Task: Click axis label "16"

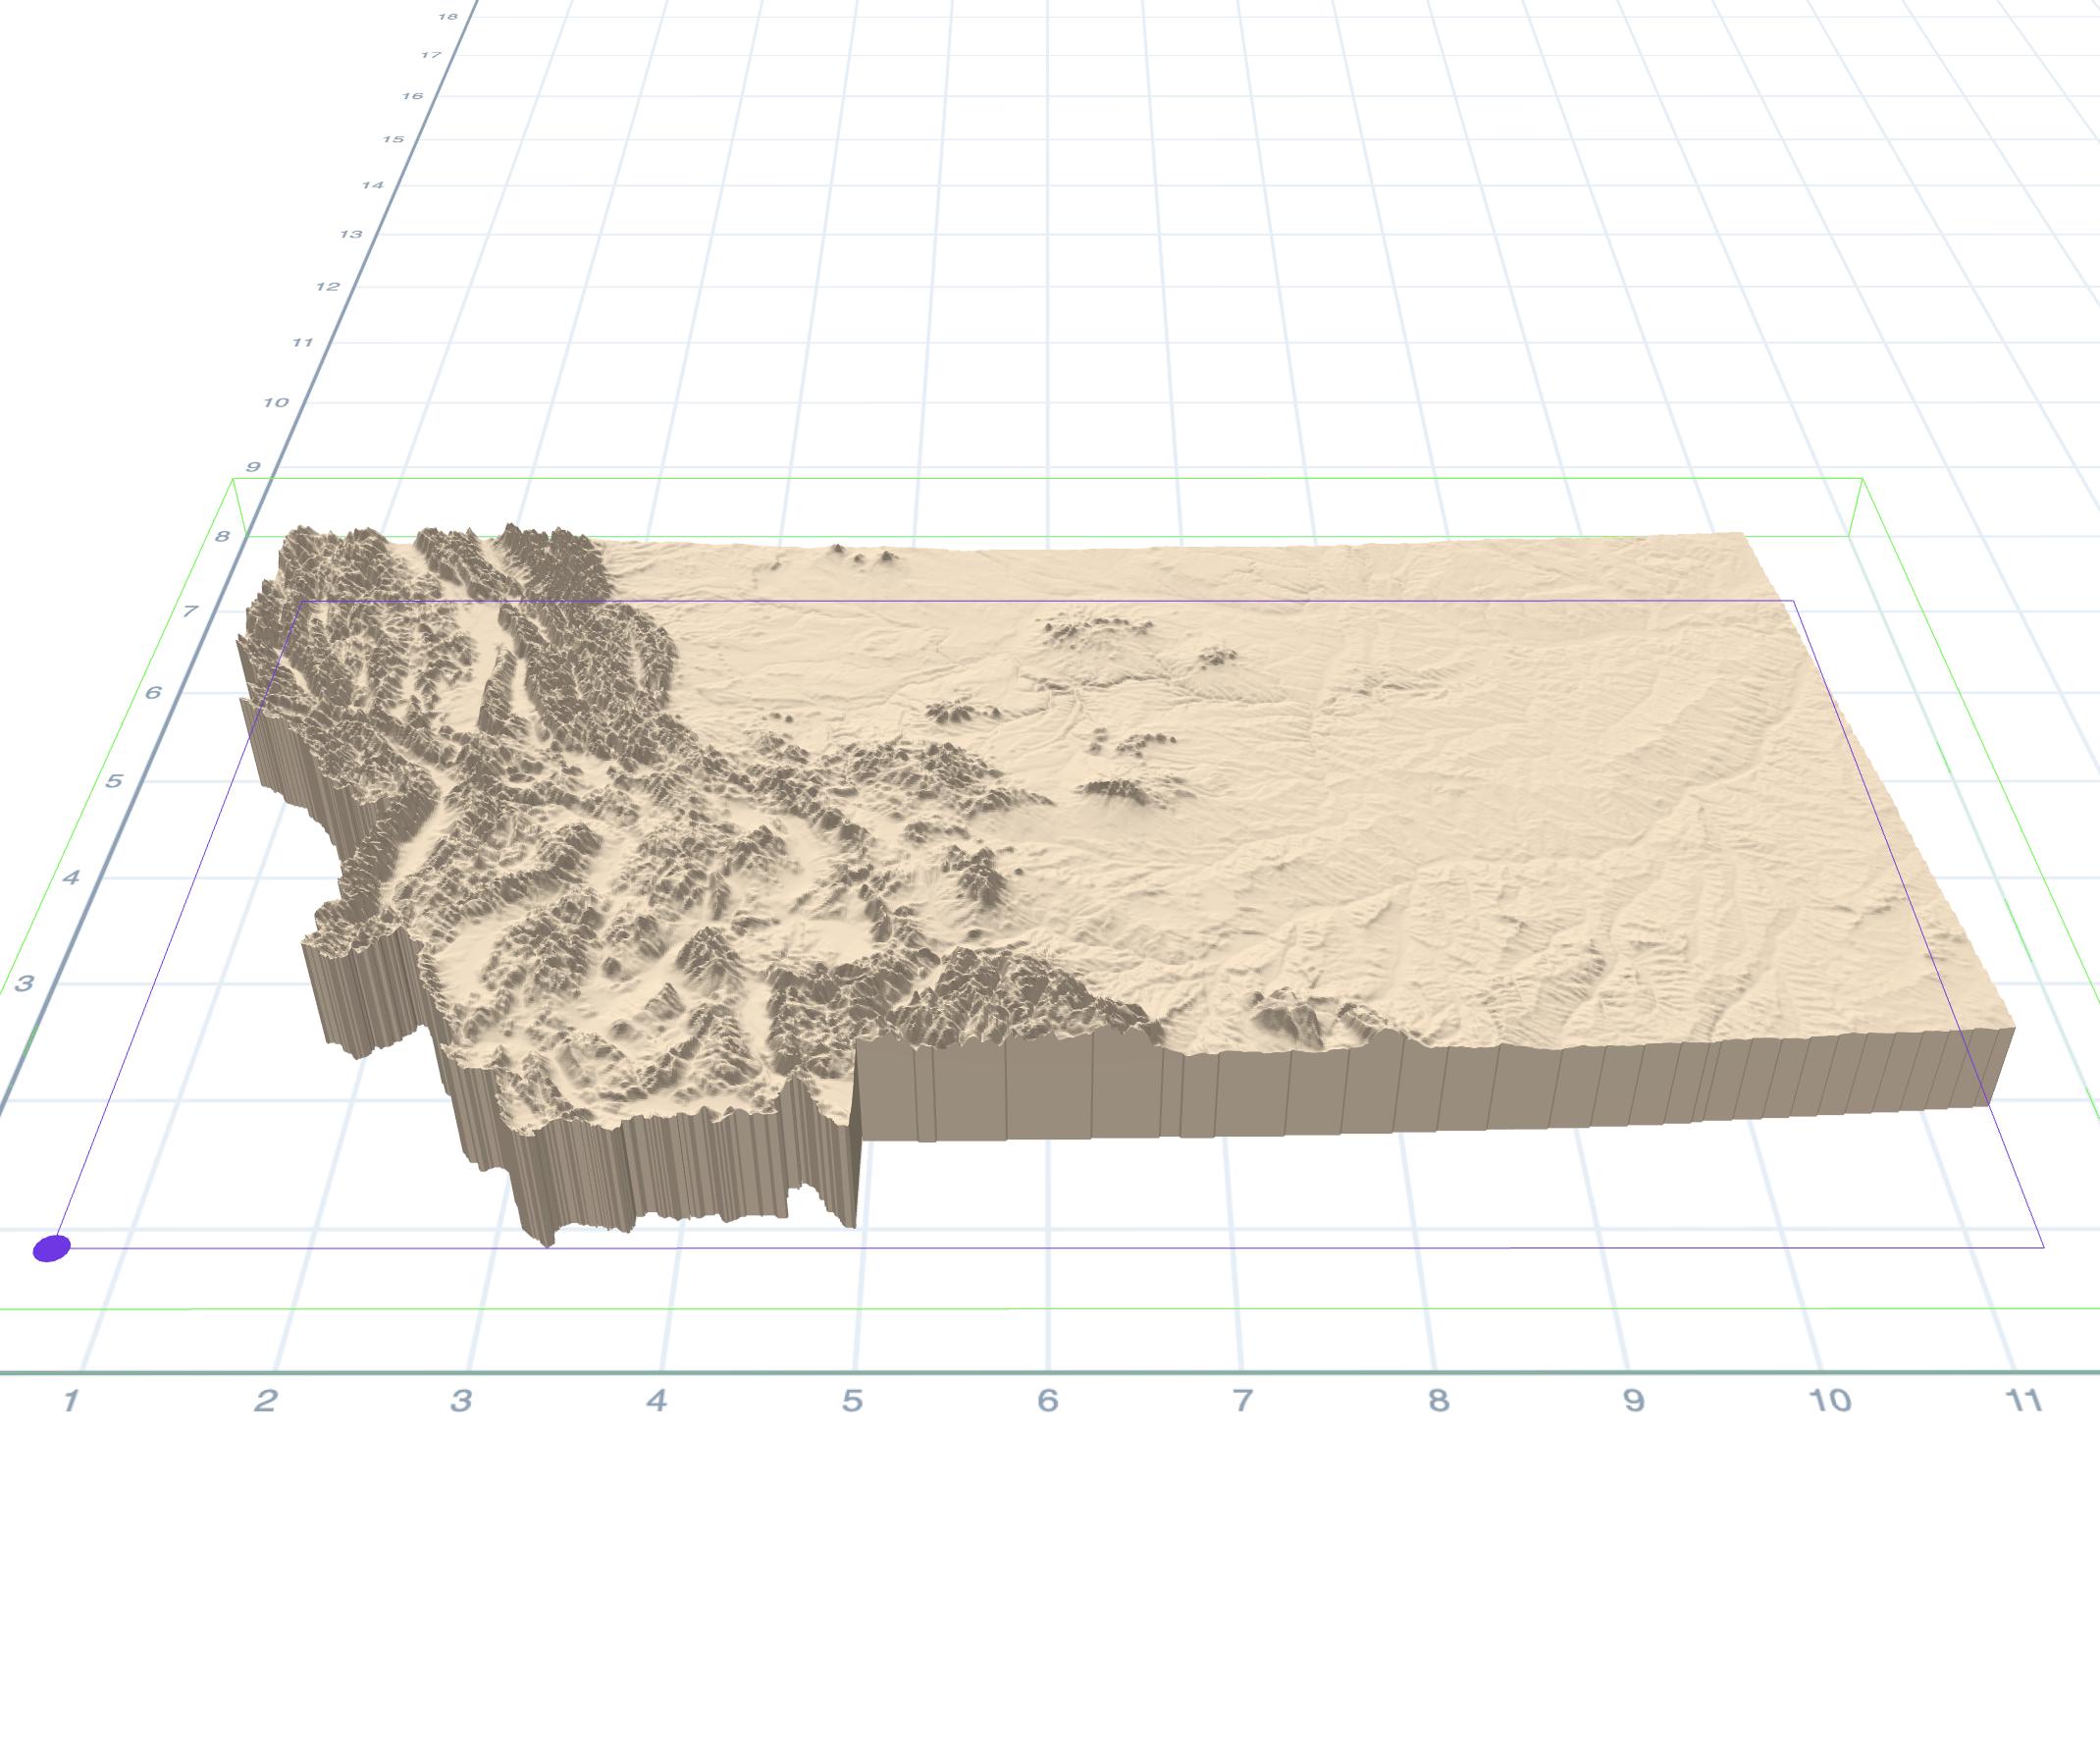Action: [x=412, y=96]
